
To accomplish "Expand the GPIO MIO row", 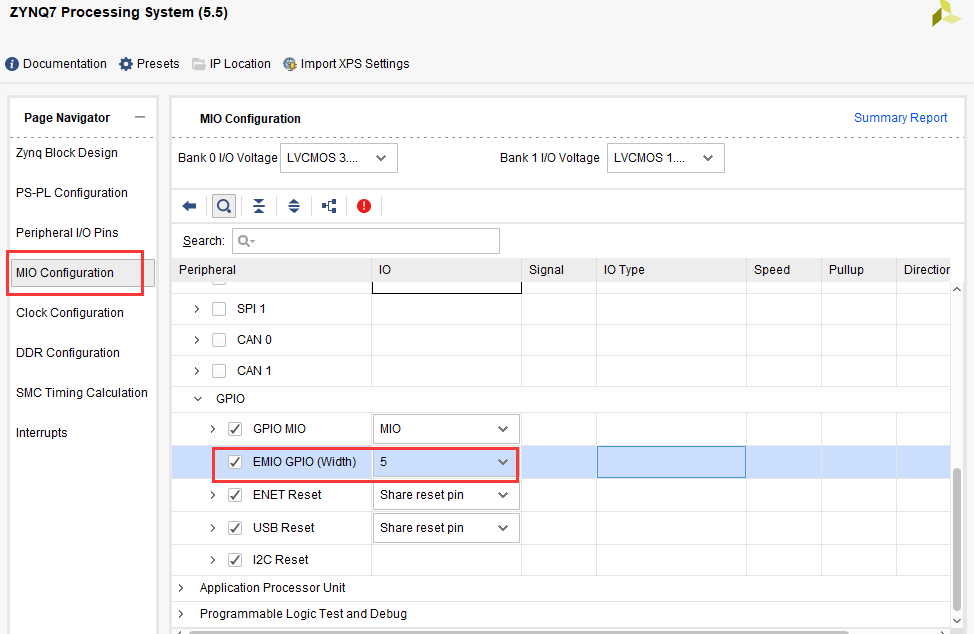I will (x=212, y=429).
